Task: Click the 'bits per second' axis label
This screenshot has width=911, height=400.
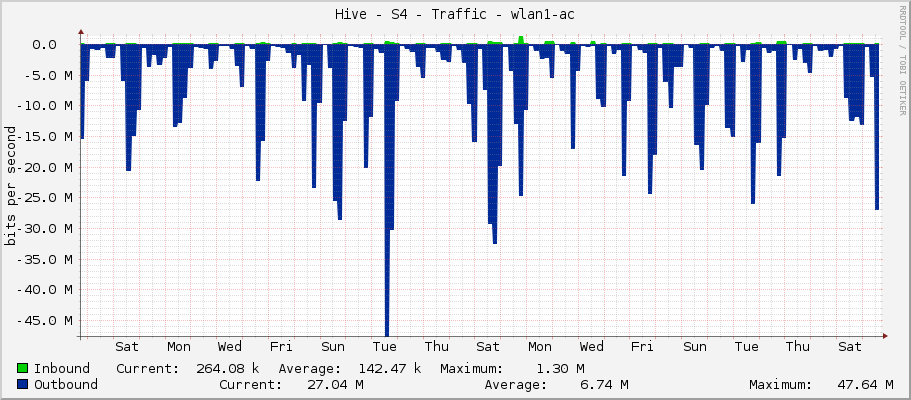Action: pos(11,186)
